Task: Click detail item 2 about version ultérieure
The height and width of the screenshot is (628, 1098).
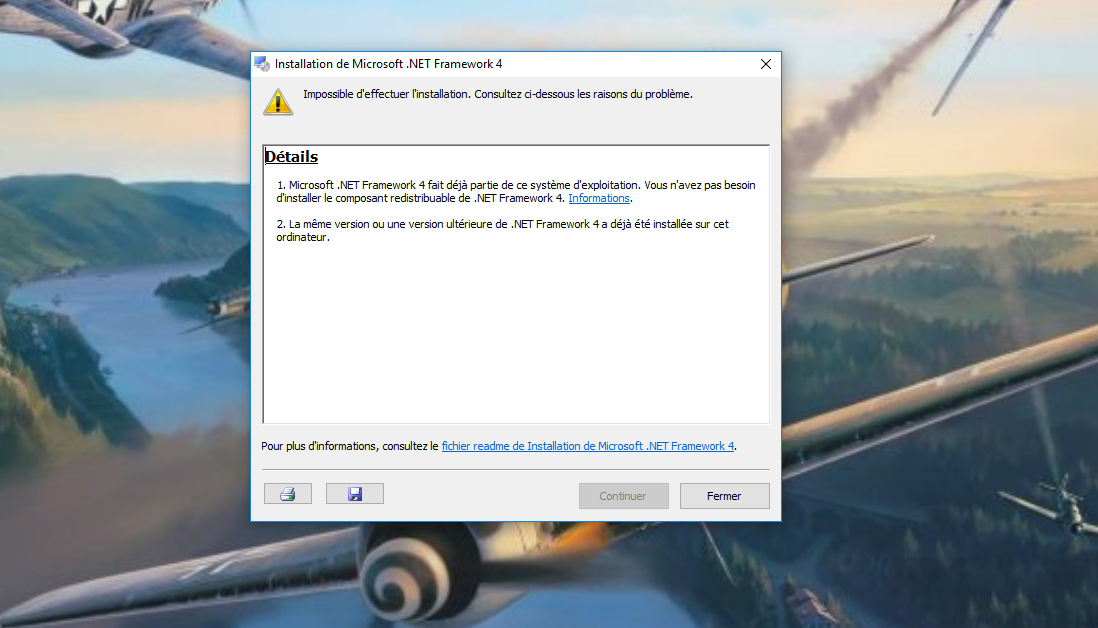Action: [502, 230]
